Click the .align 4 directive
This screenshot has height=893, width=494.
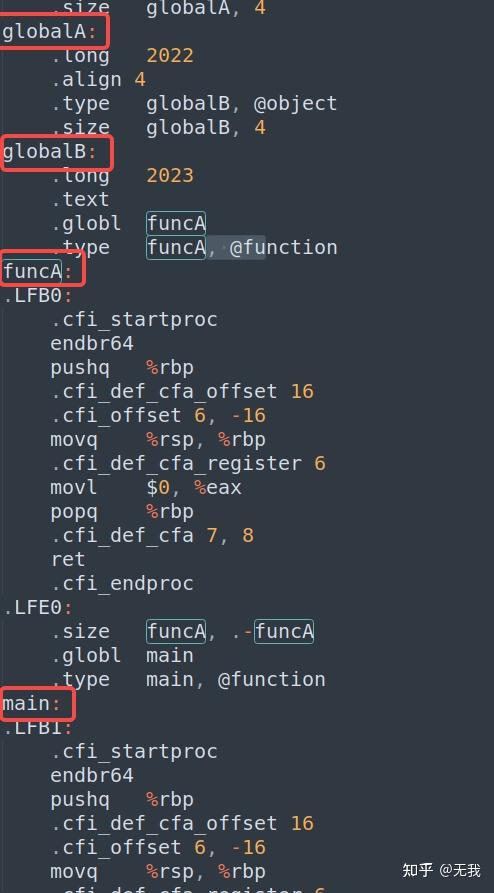tap(98, 80)
